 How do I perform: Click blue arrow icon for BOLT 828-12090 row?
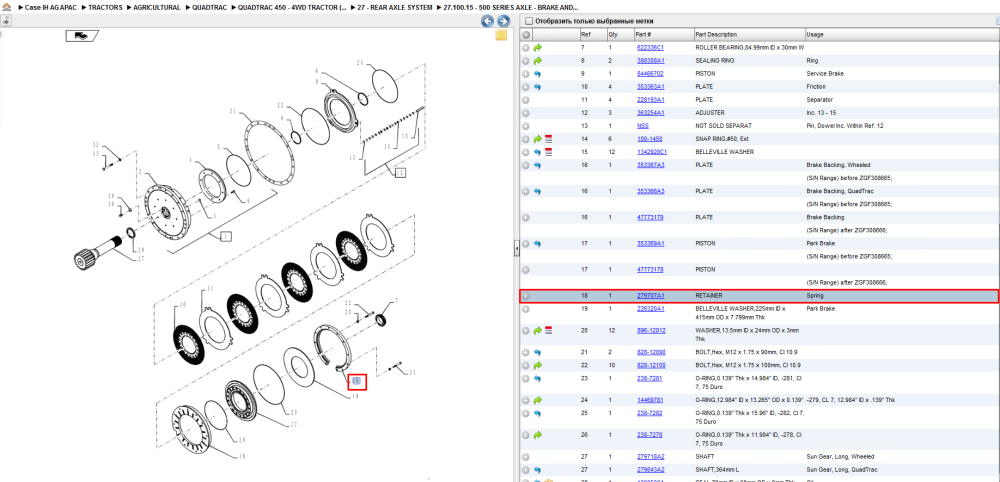538,352
